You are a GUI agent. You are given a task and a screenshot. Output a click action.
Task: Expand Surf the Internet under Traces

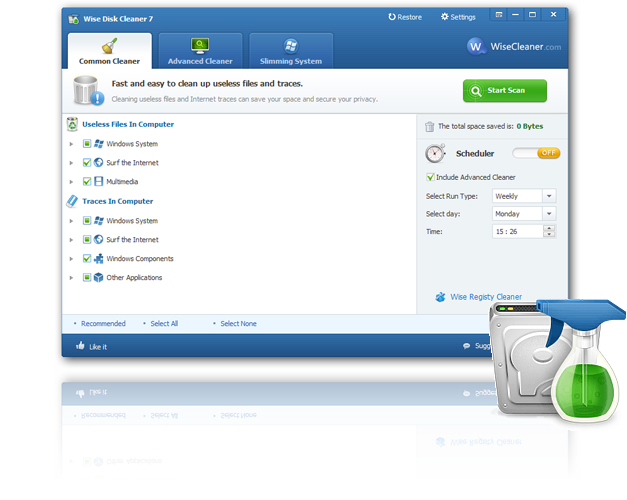pyautogui.click(x=71, y=240)
